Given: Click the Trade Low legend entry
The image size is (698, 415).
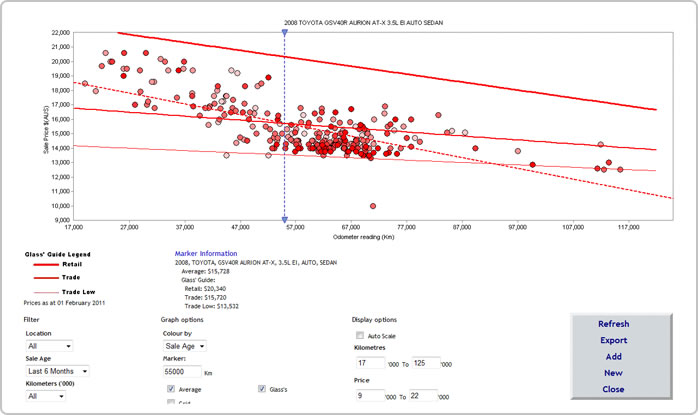Looking at the screenshot, I should coord(65,292).
